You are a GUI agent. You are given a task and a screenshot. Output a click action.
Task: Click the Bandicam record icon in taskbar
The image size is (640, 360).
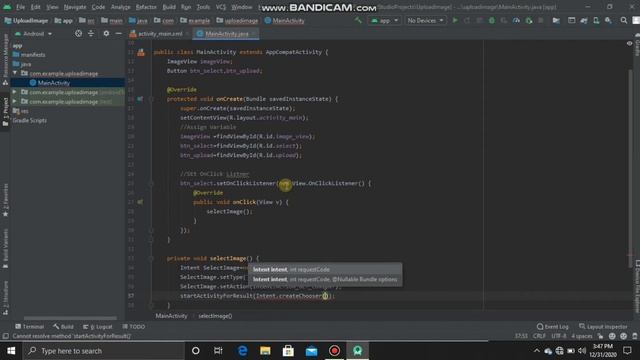(334, 351)
